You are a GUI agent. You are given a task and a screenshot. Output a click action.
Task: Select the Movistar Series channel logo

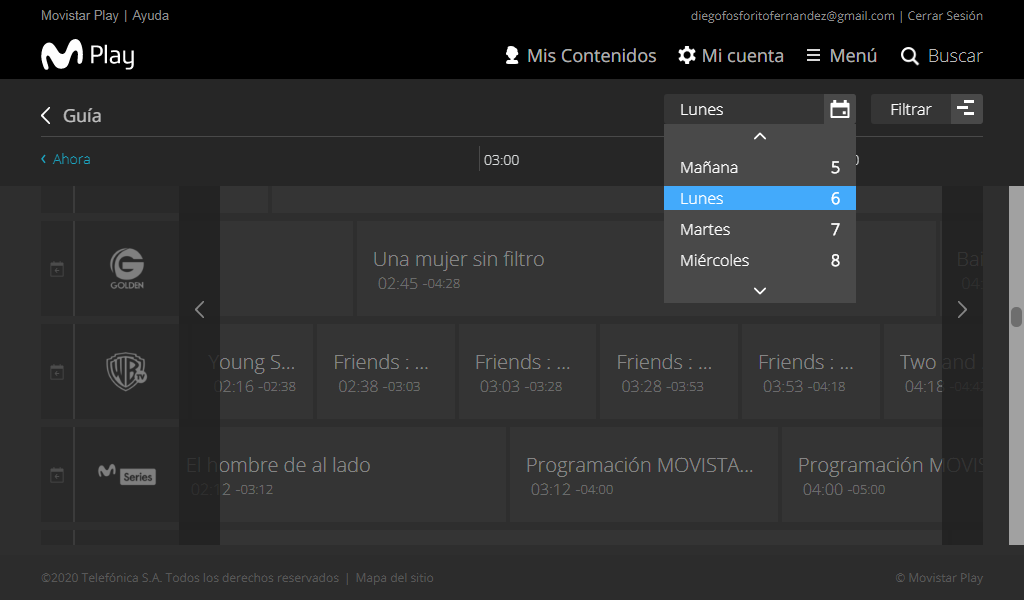[x=127, y=475]
